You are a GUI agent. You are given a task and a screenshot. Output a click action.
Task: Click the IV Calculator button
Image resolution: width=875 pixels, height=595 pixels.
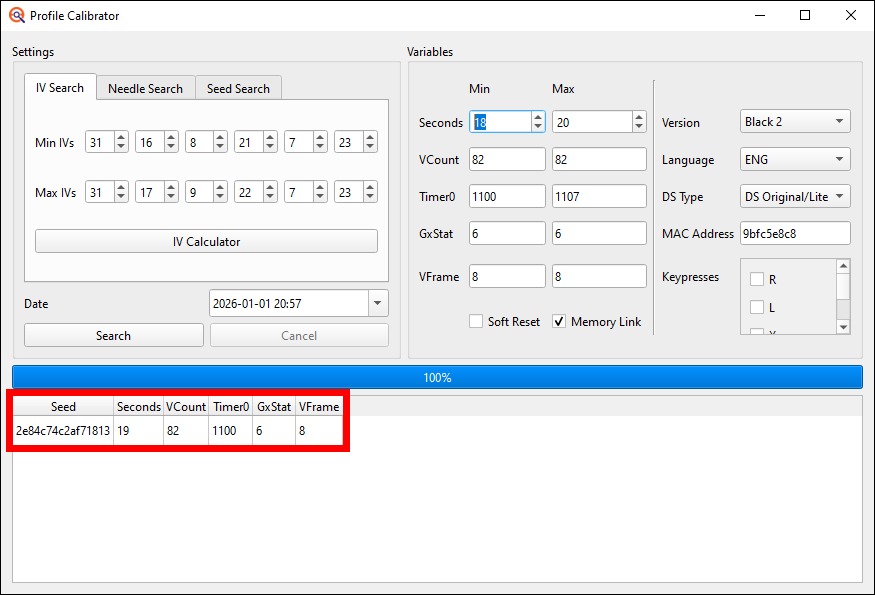tap(206, 241)
